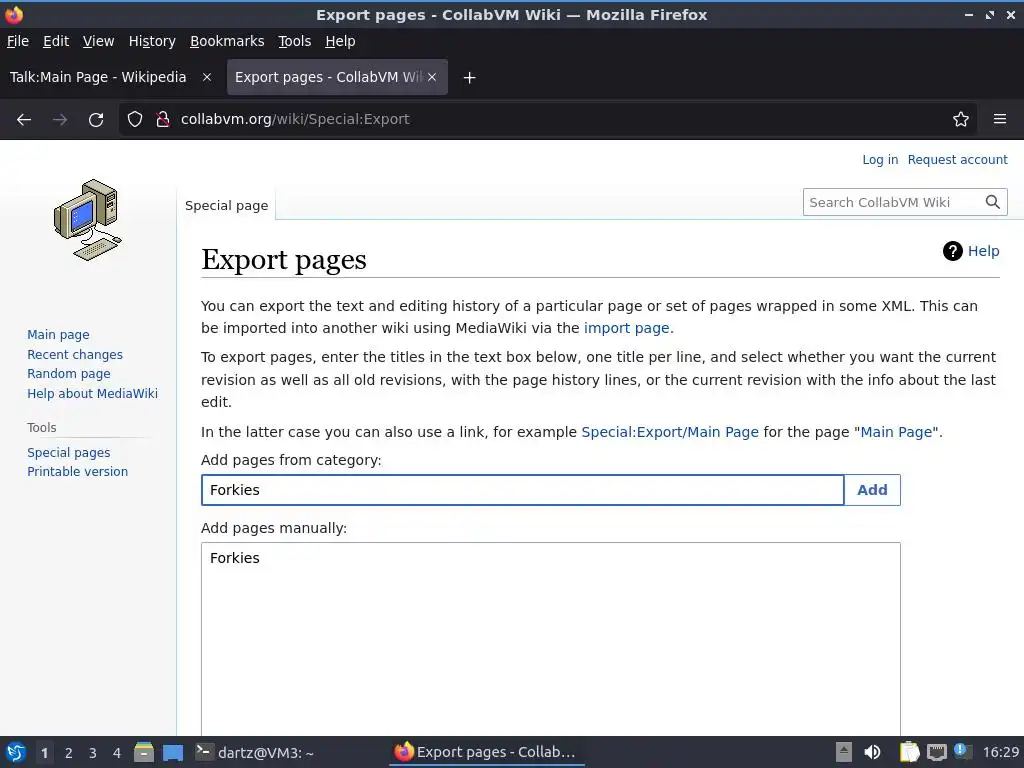Select the Export pages Firefox taskbar entry

485,752
